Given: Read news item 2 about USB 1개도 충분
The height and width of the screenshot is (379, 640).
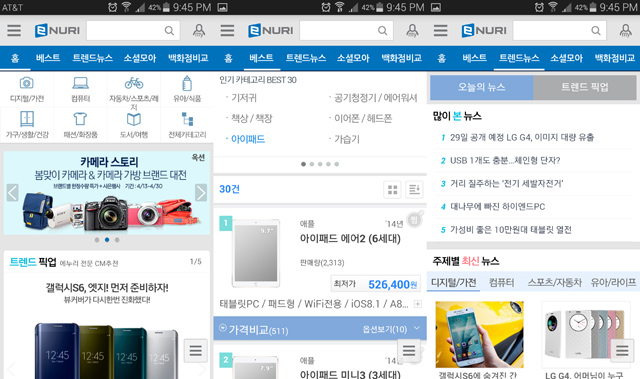Looking at the screenshot, I should click(505, 161).
